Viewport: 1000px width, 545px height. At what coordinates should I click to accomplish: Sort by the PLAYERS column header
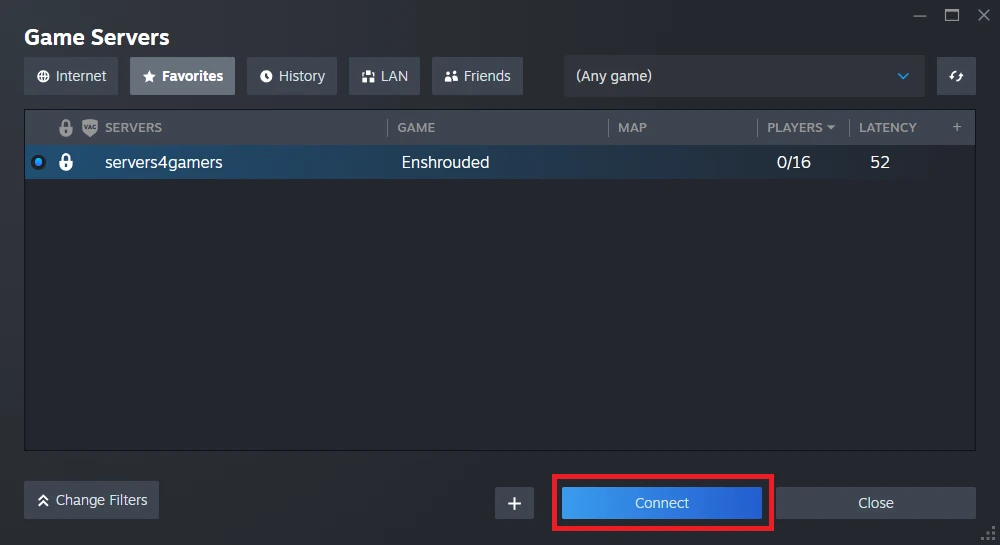[x=801, y=127]
